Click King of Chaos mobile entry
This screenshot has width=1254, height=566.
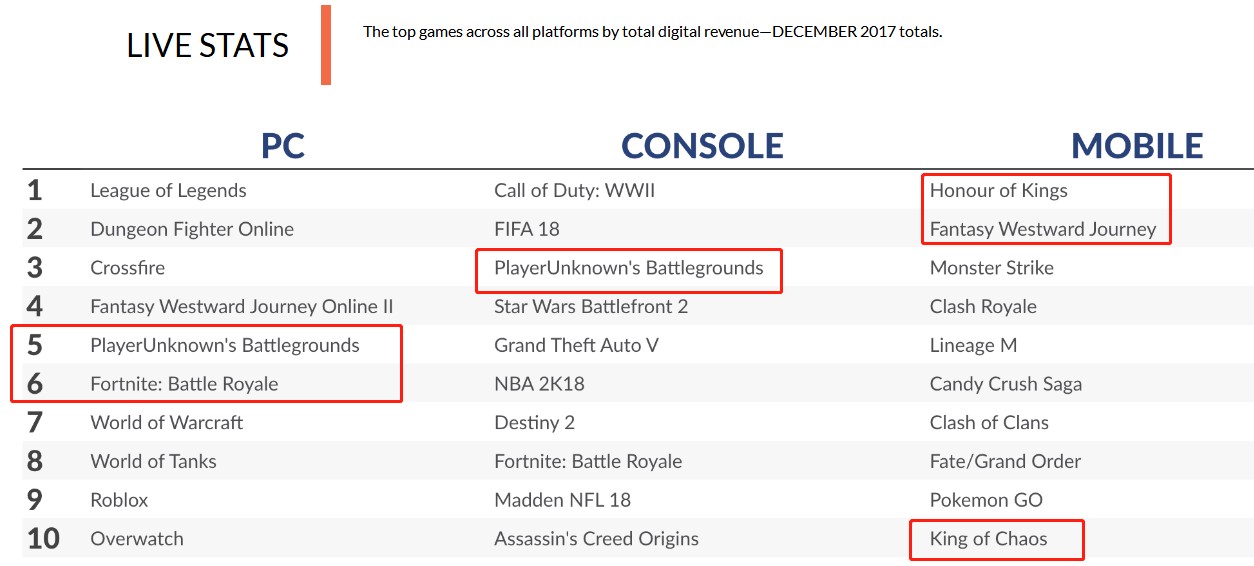(988, 538)
